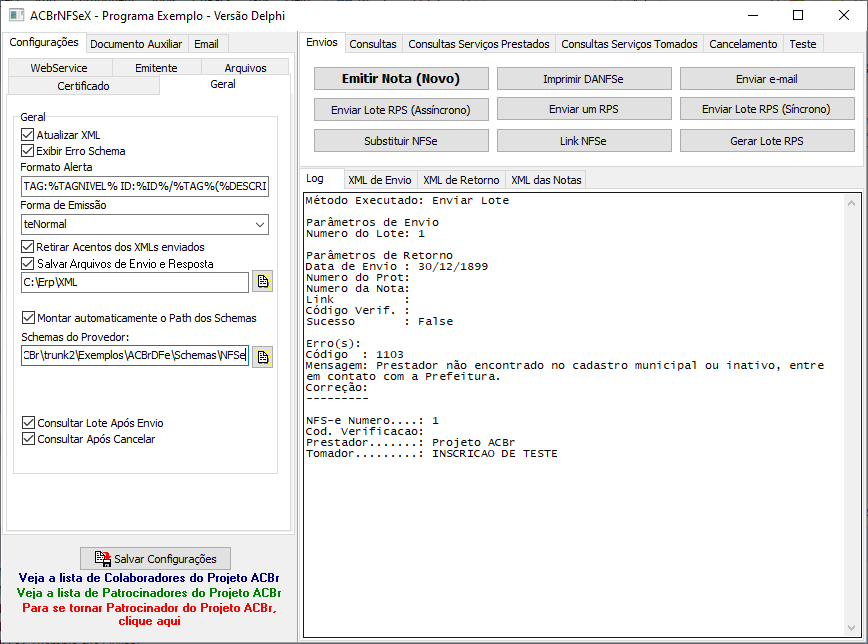The image size is (868, 644).
Task: Open Consultas Serviços Prestados tab
Action: point(479,44)
